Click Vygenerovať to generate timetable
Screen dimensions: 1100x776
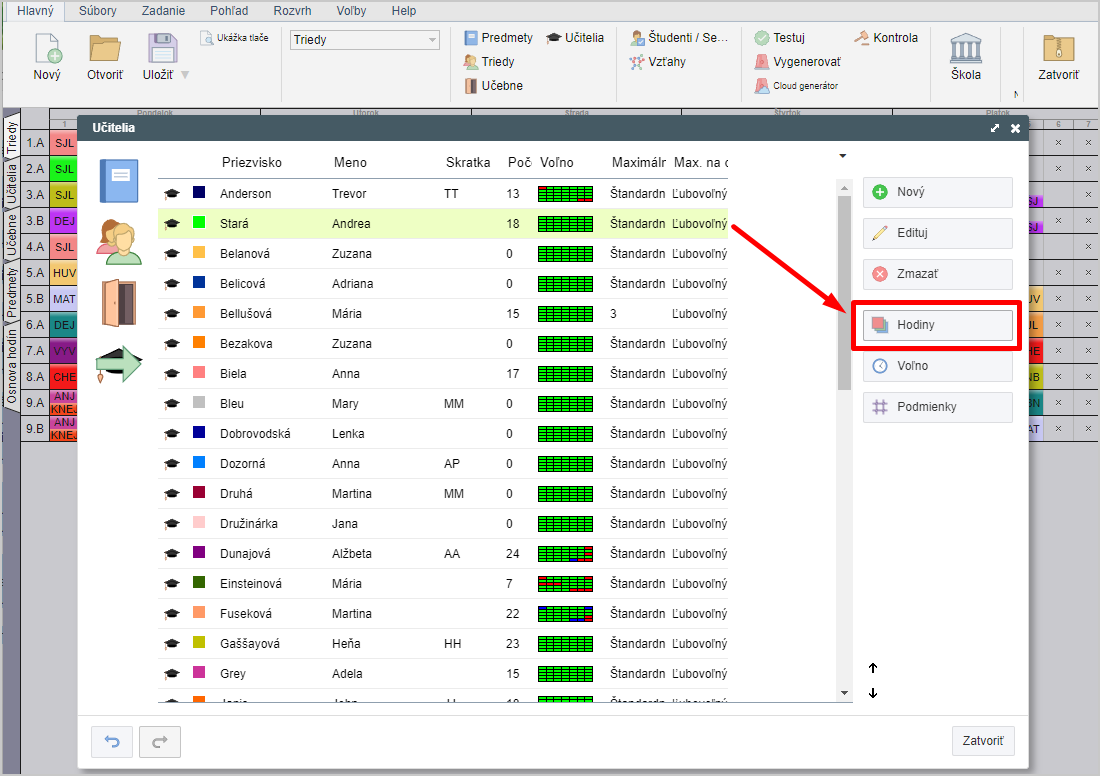pyautogui.click(x=798, y=62)
